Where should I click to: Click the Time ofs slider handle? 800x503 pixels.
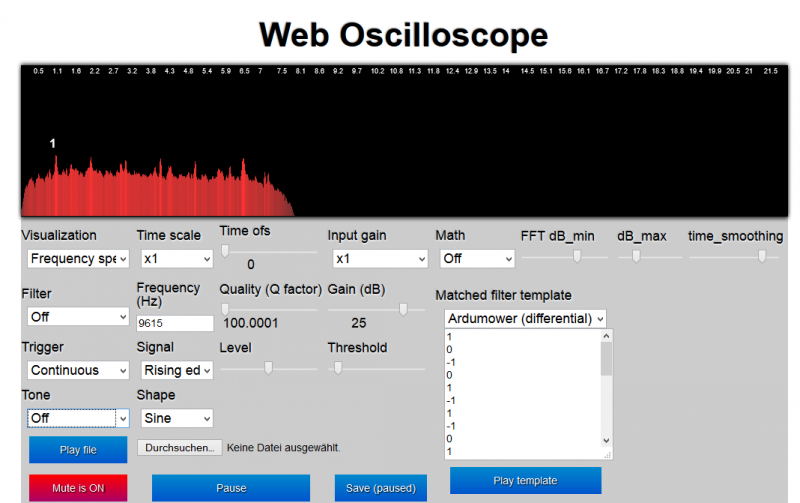pos(224,250)
